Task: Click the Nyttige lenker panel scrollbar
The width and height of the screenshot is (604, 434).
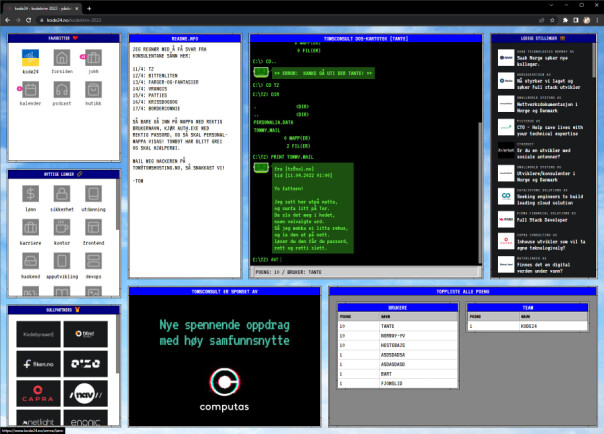Action: (117, 204)
